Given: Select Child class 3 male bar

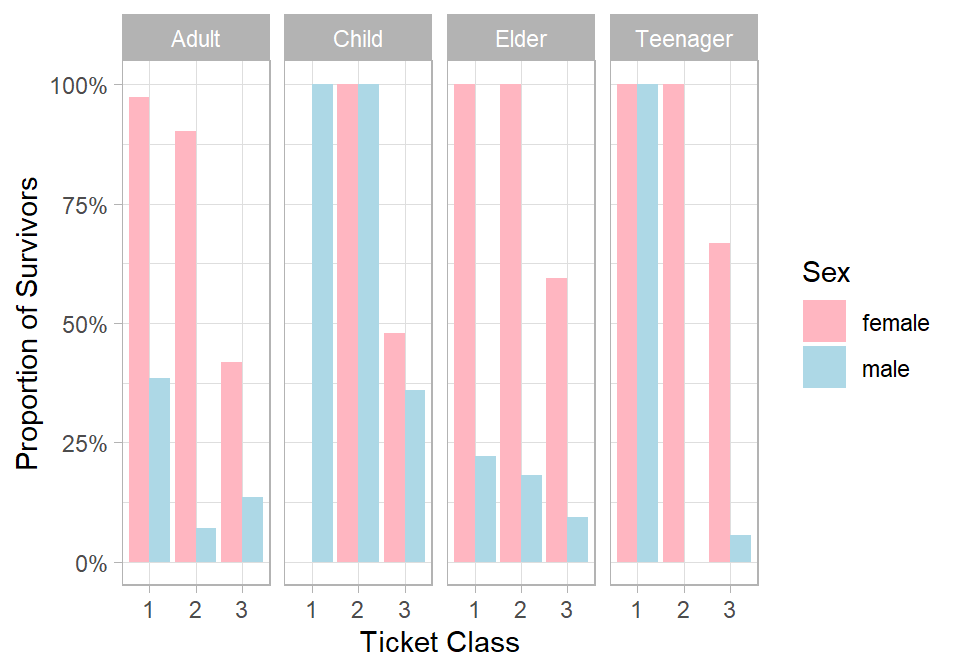Looking at the screenshot, I should tap(414, 476).
